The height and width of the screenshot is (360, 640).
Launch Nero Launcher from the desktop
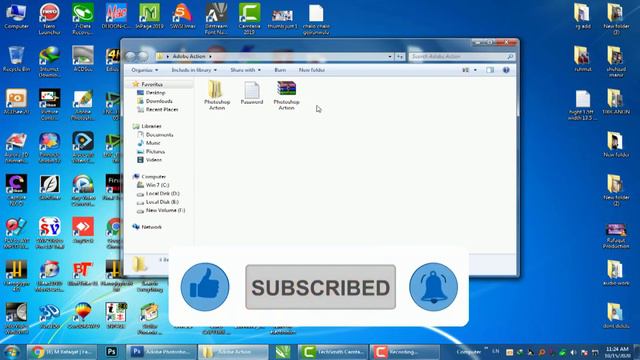point(49,19)
